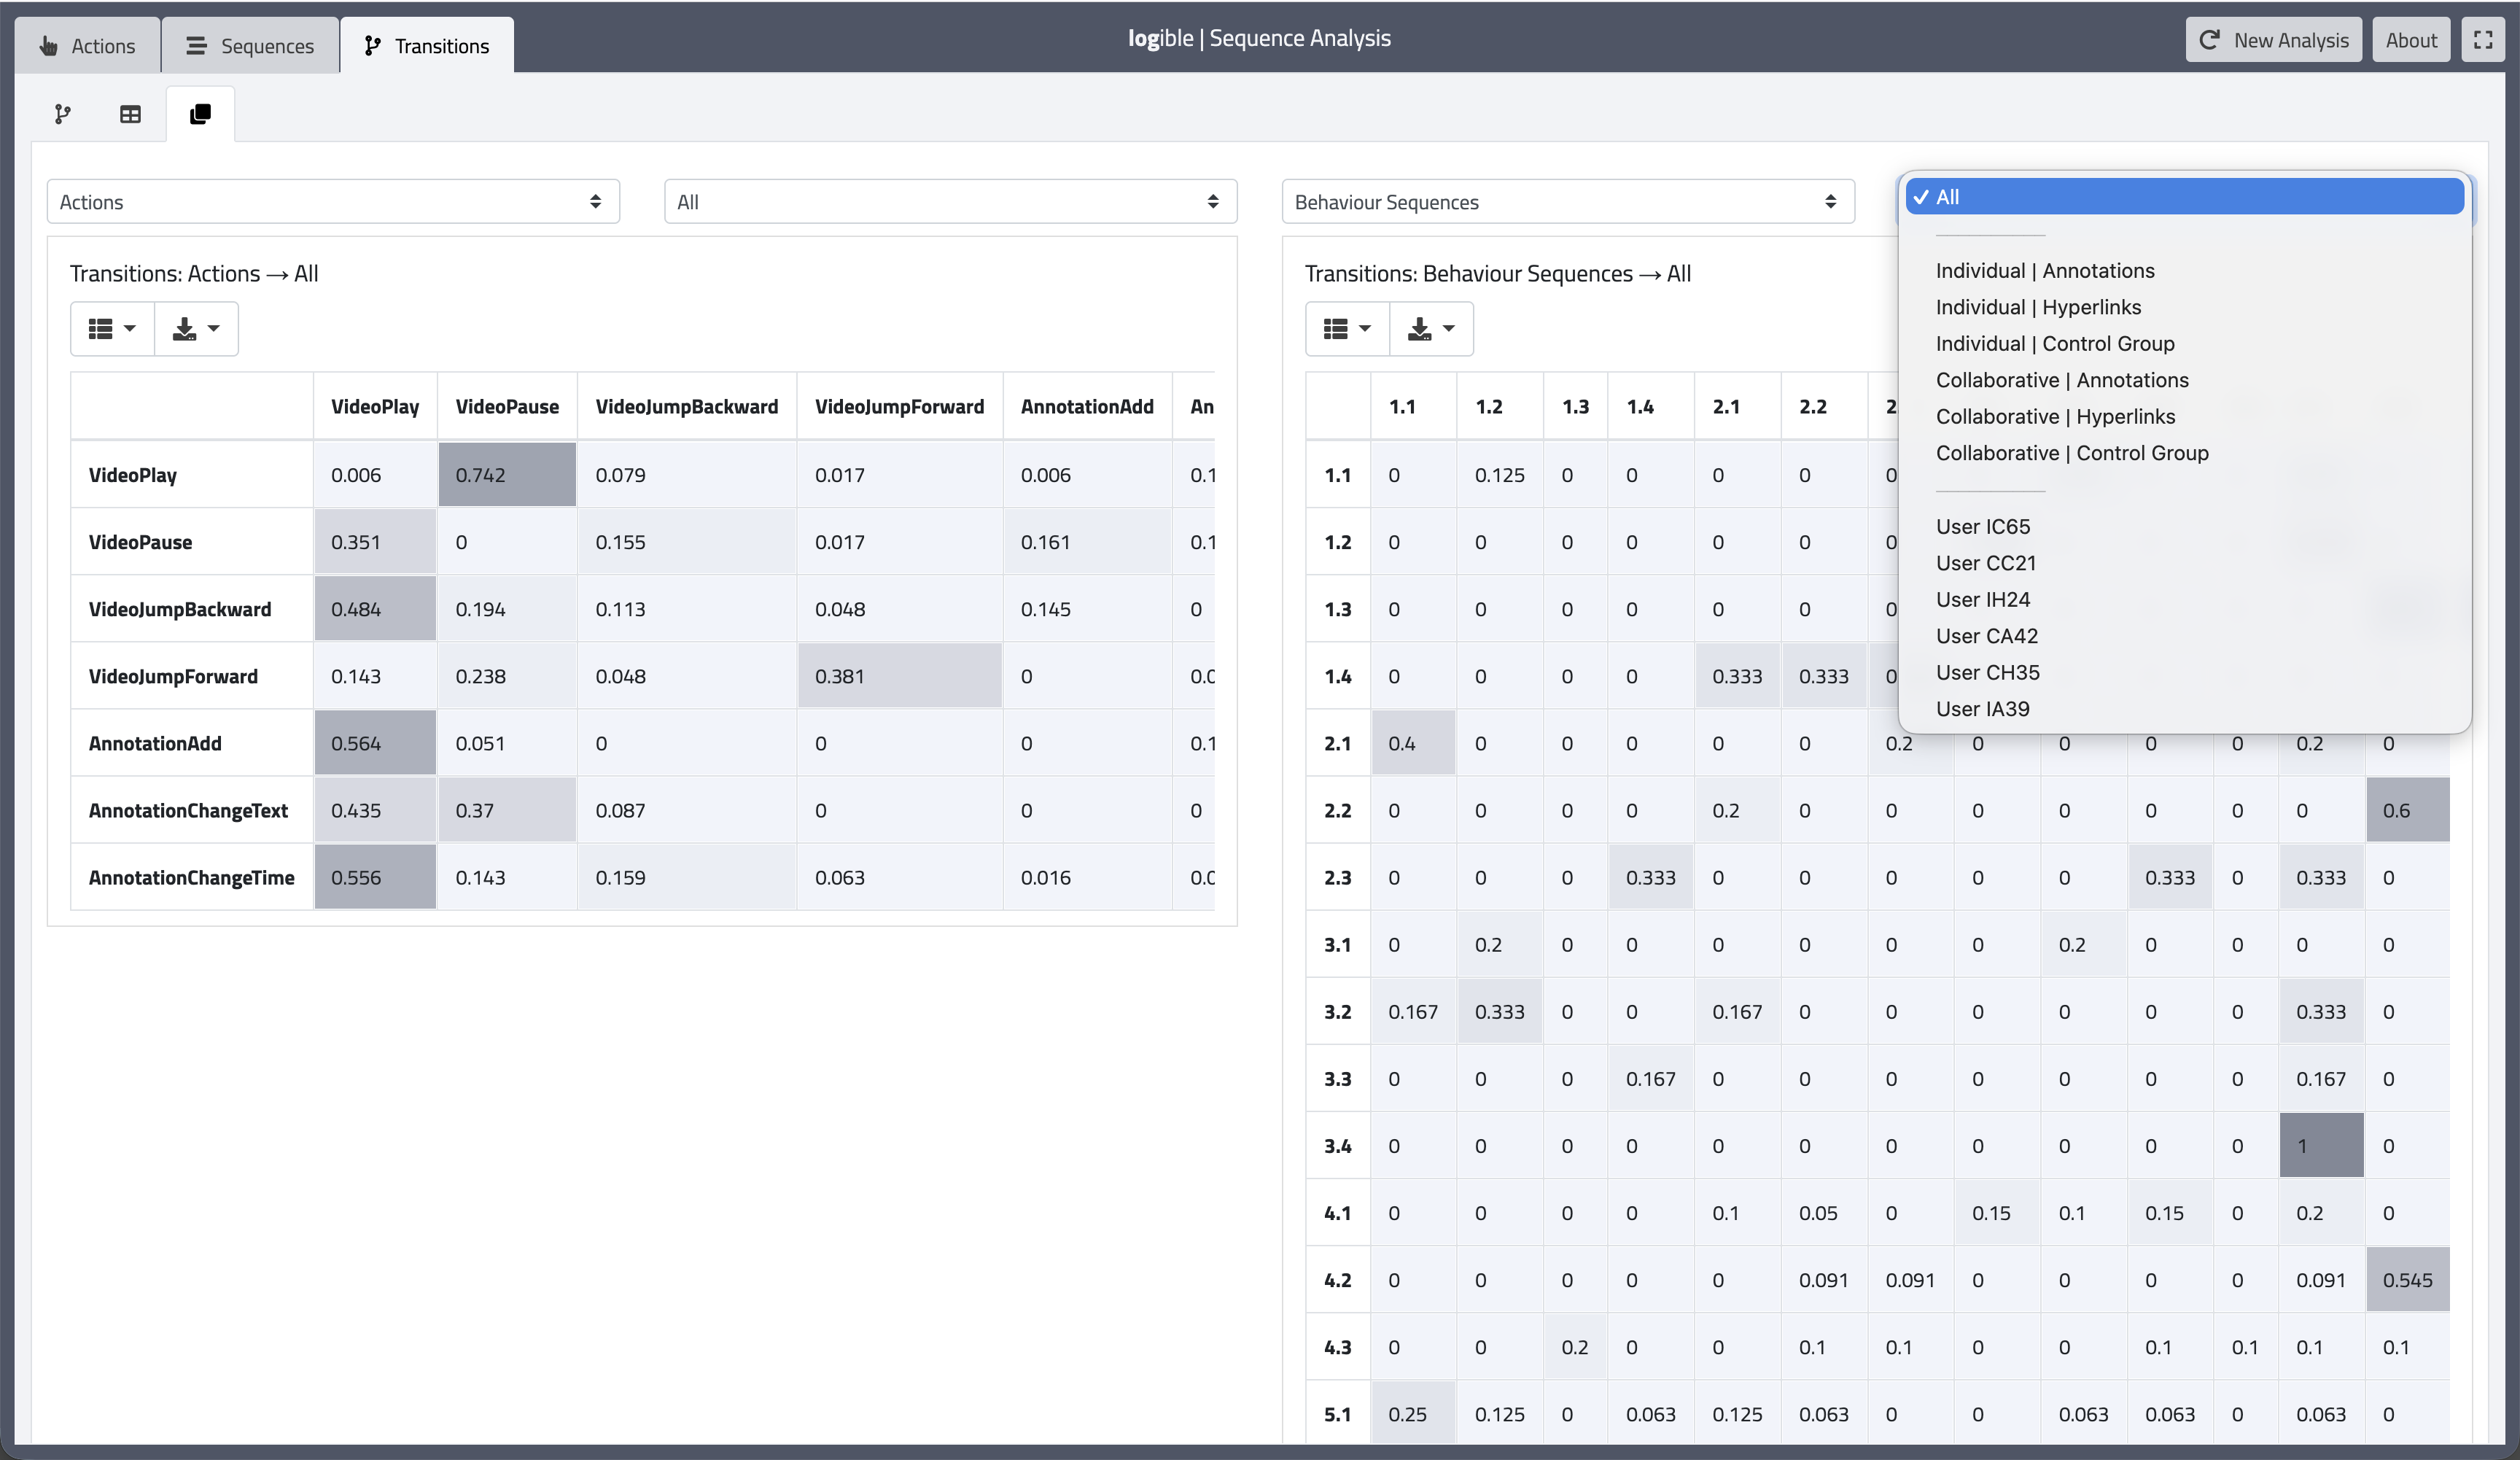Switch to the graph view icon
This screenshot has height=1460, width=2520.
tap(62, 114)
